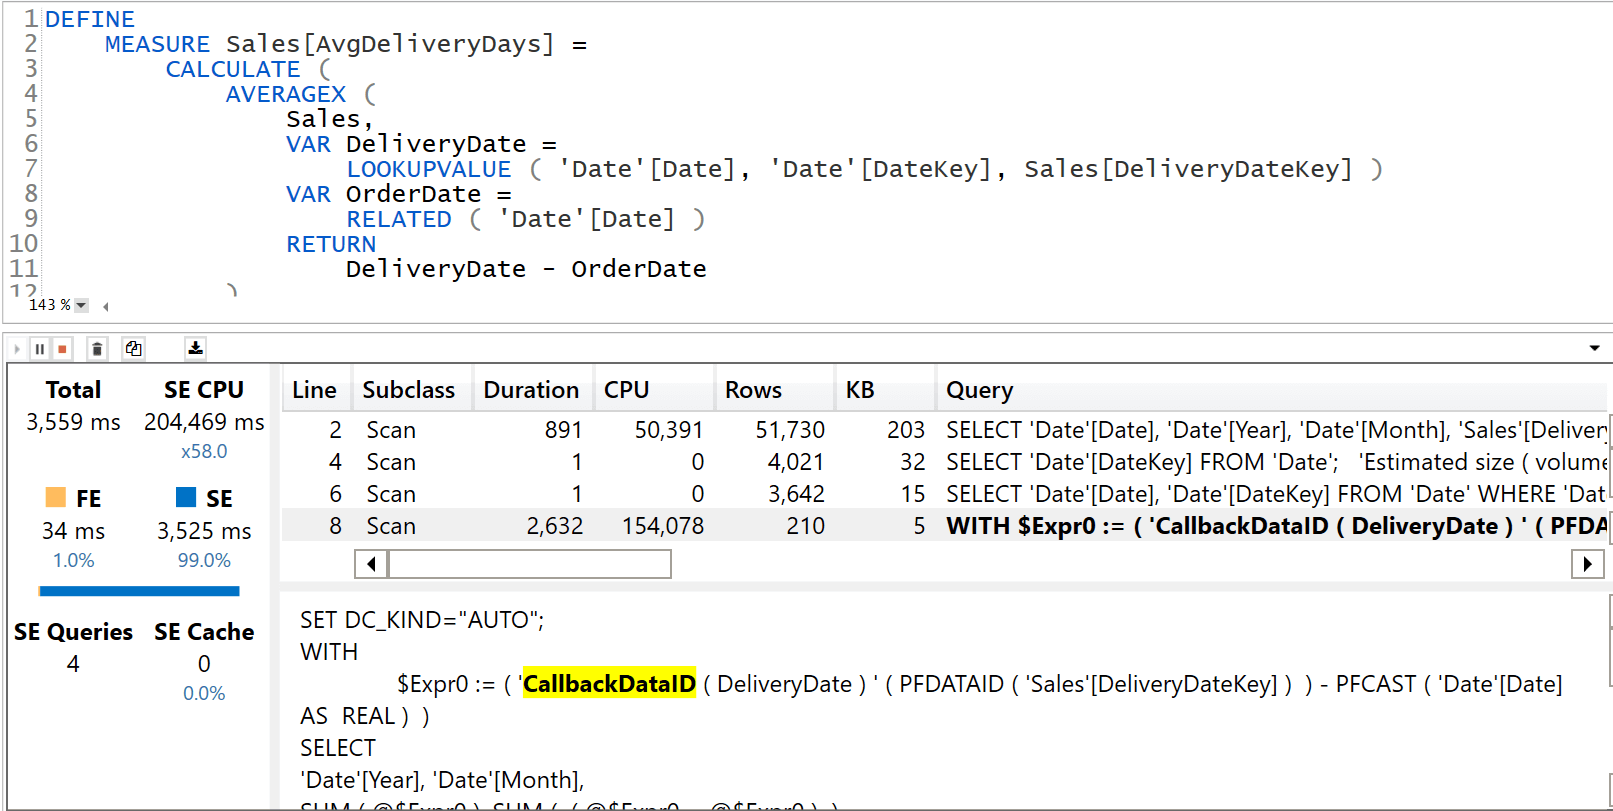This screenshot has width=1613, height=811.
Task: Click the play trace button
Action: point(17,349)
